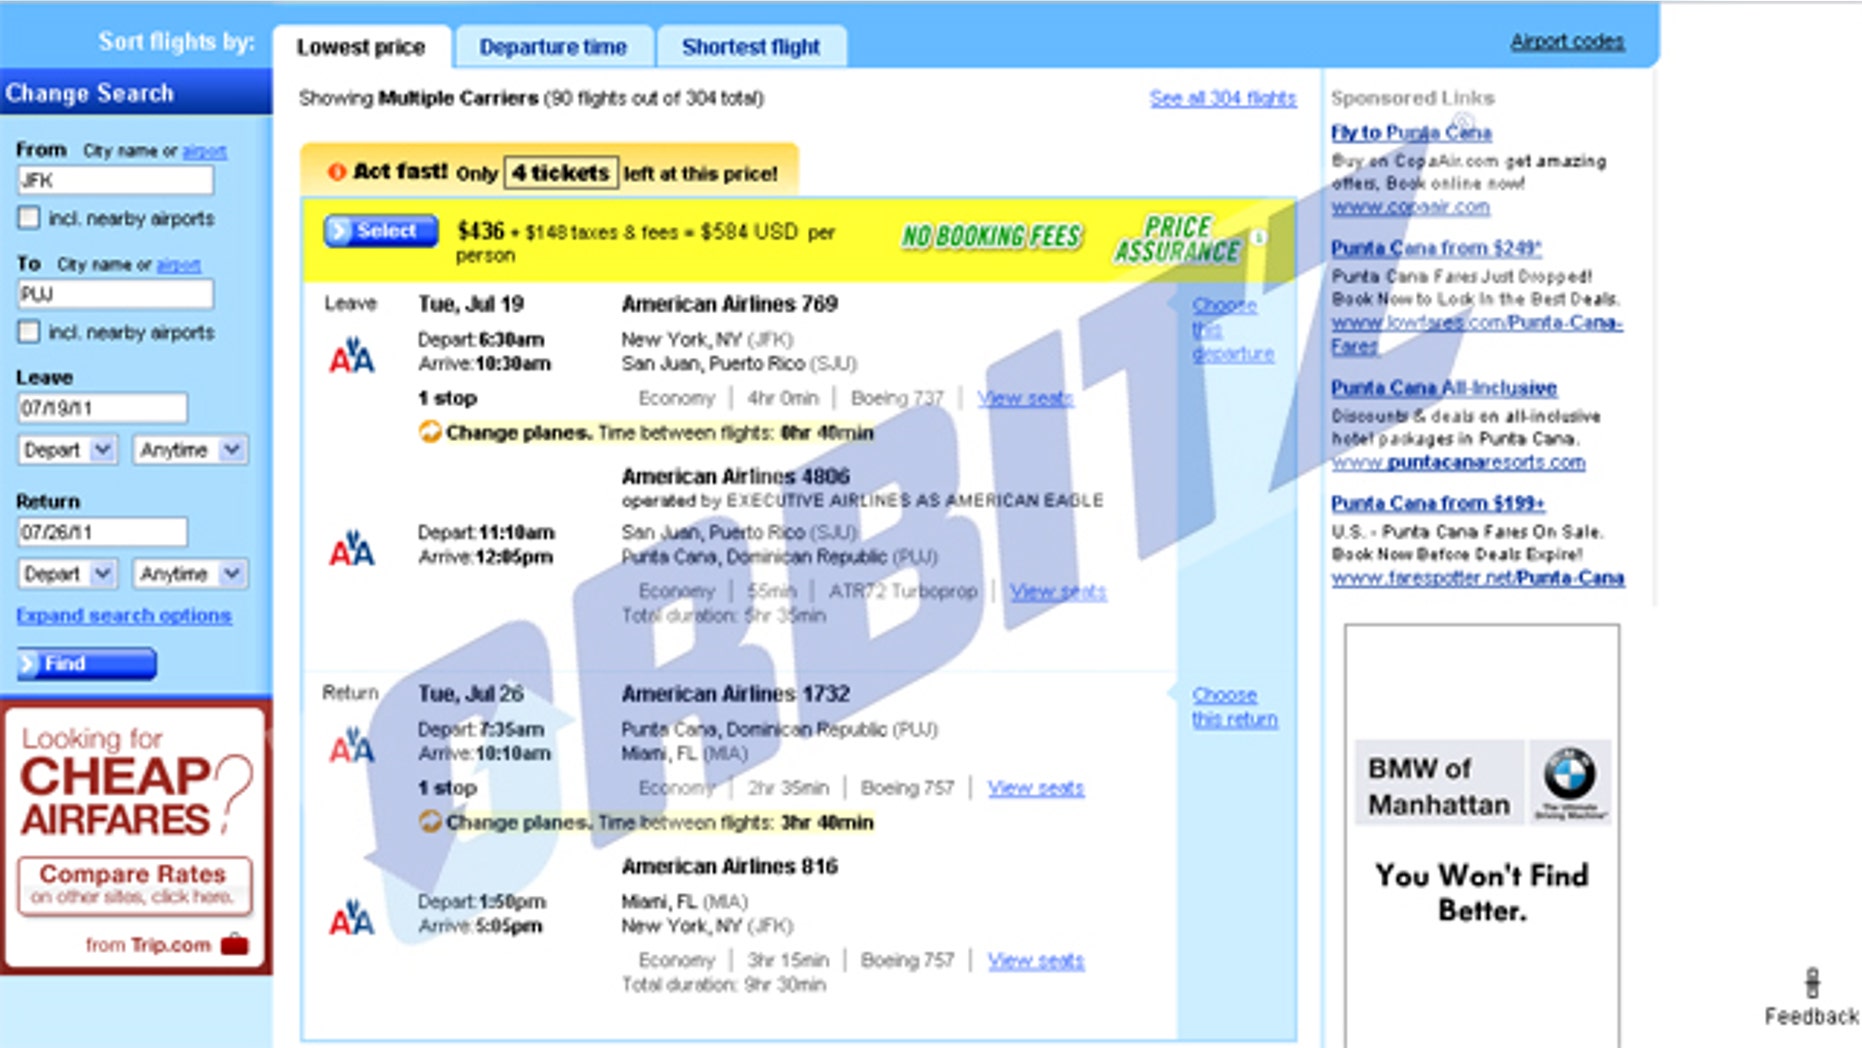Click the American Airlines logo for flight 1732
The width and height of the screenshot is (1862, 1048).
click(351, 746)
